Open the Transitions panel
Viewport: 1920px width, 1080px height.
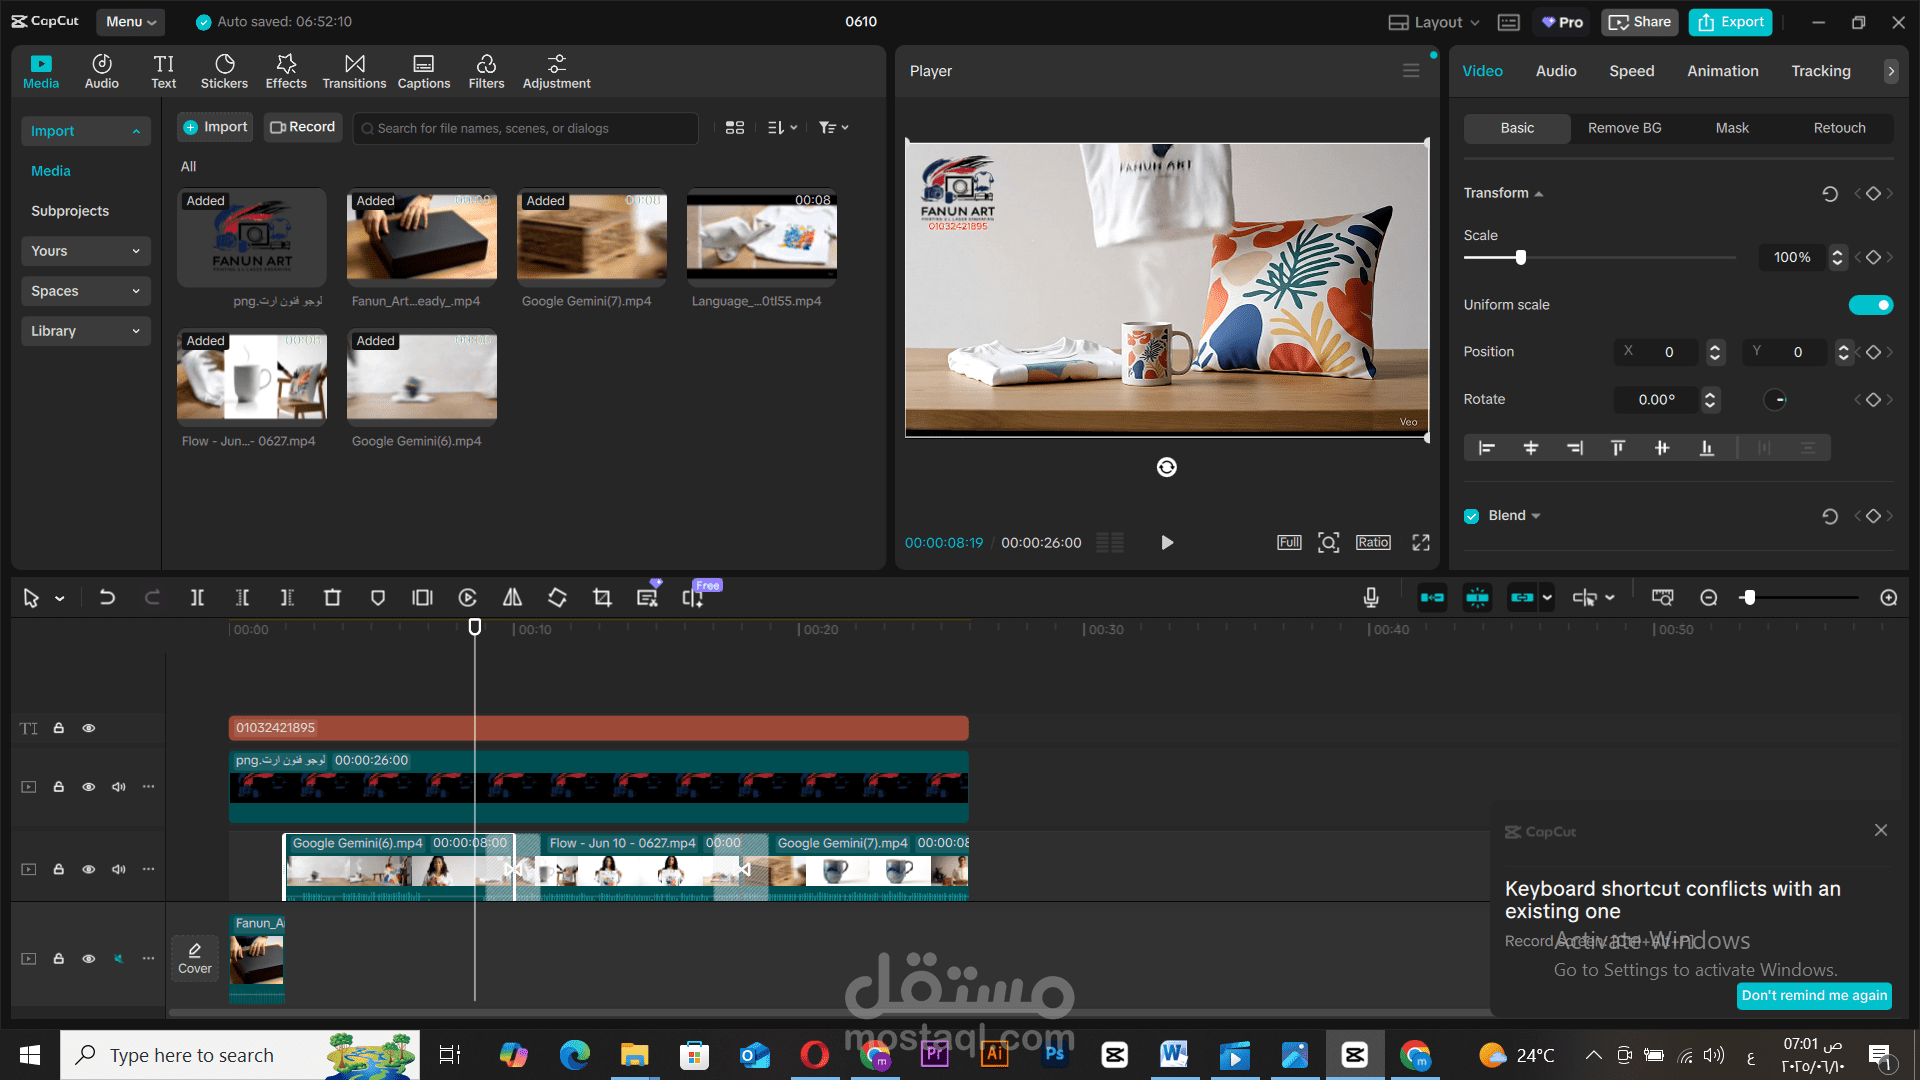pyautogui.click(x=354, y=71)
